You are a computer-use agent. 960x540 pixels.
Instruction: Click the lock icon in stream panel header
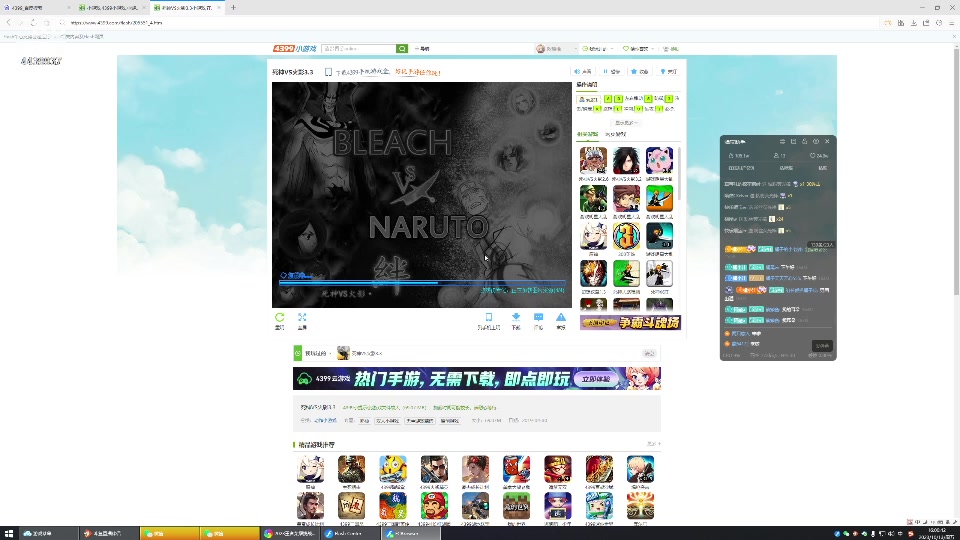804,141
